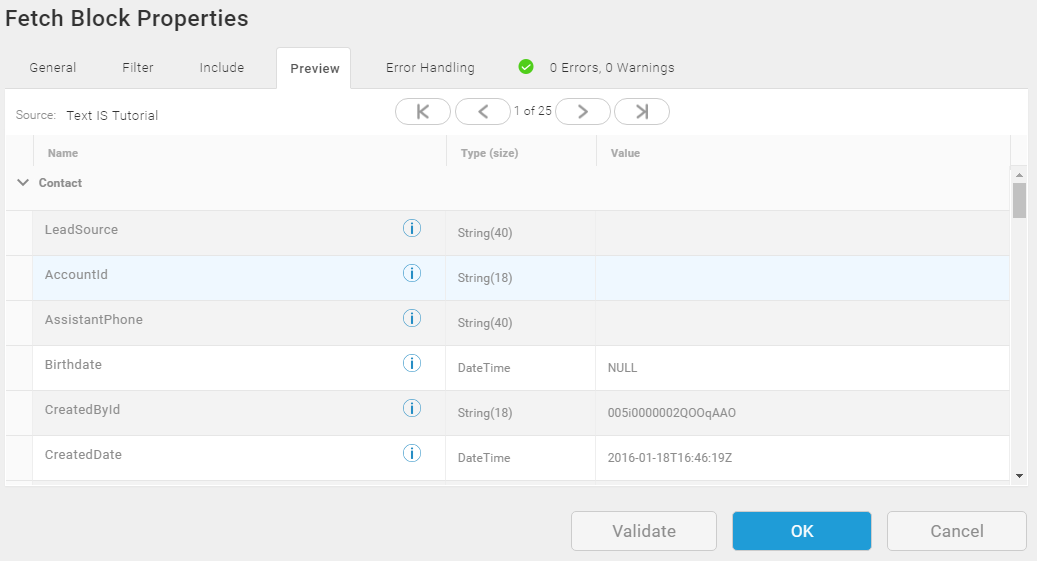Click String(40) type of AssistantPhone

[x=485, y=323]
